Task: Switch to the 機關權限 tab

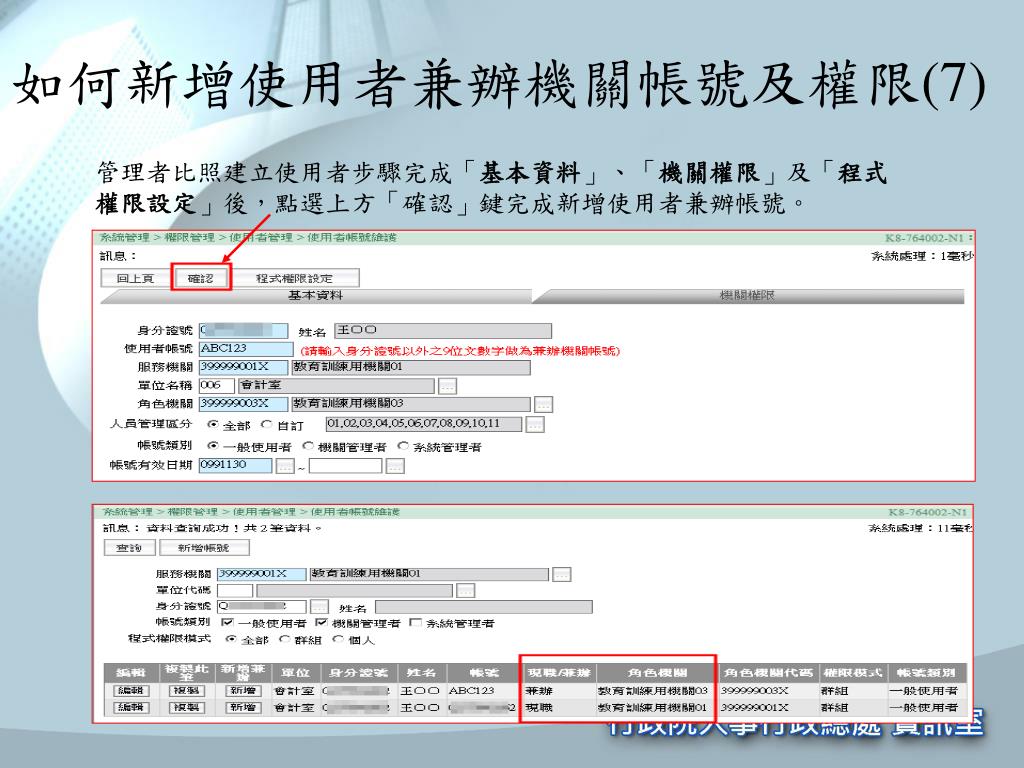Action: pos(748,296)
